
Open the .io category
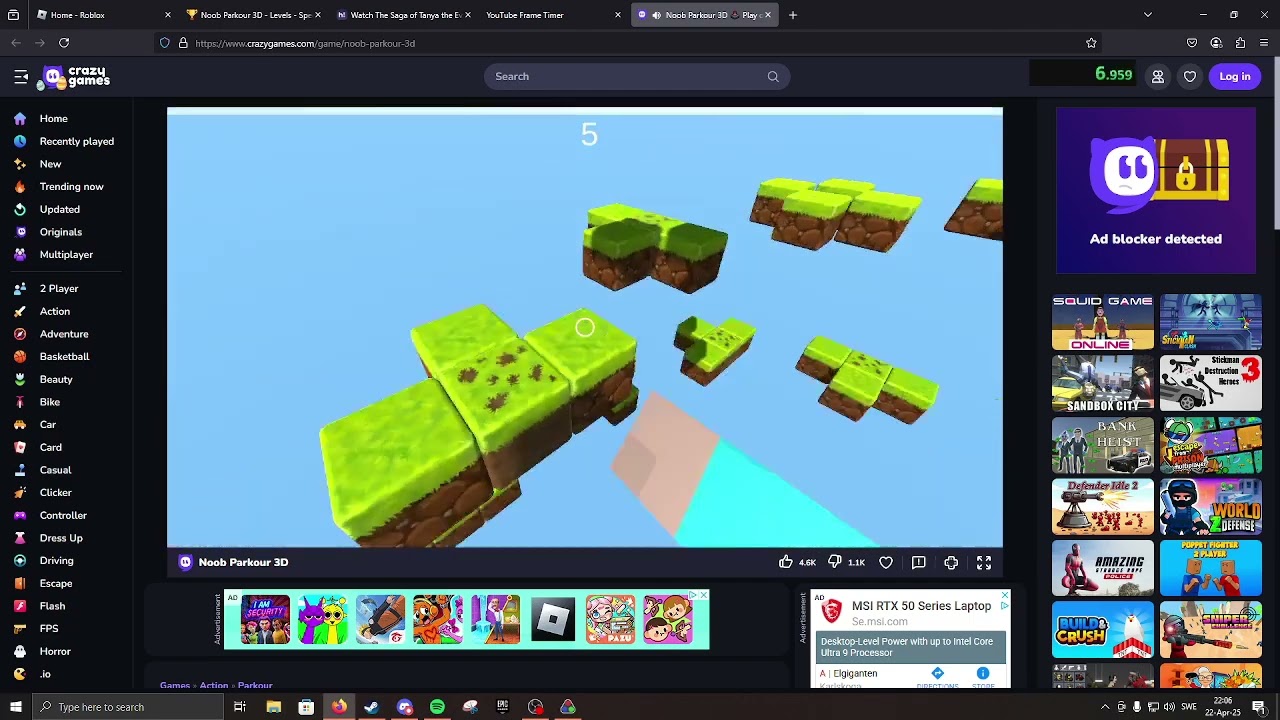pos(45,674)
